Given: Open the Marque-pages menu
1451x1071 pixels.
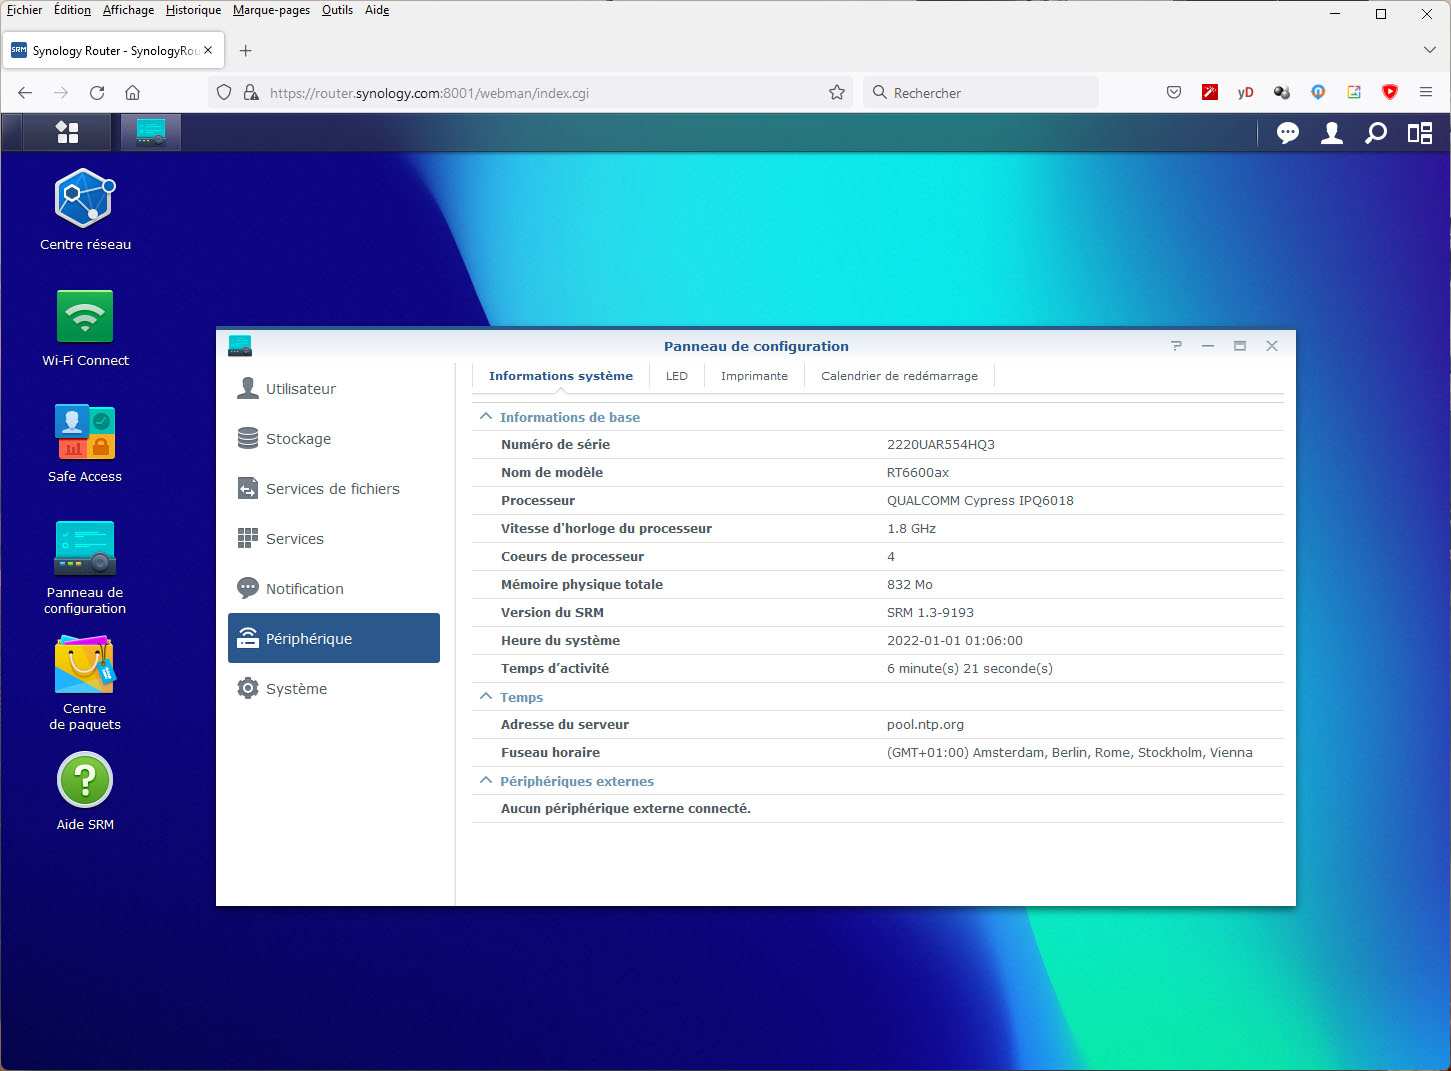Looking at the screenshot, I should (x=271, y=10).
